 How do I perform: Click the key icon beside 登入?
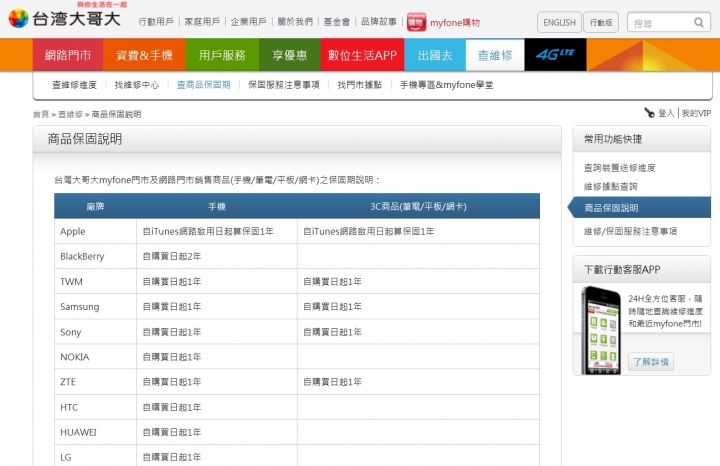[x=649, y=112]
